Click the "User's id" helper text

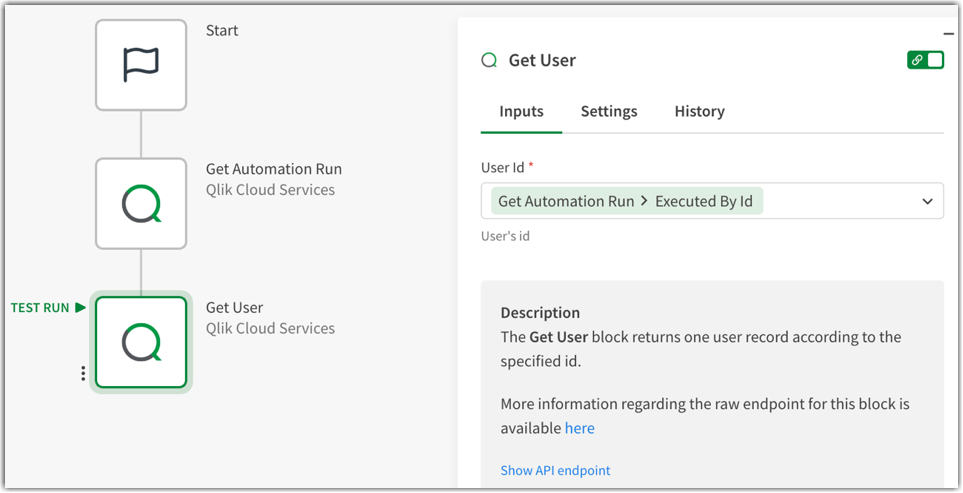pyautogui.click(x=505, y=236)
